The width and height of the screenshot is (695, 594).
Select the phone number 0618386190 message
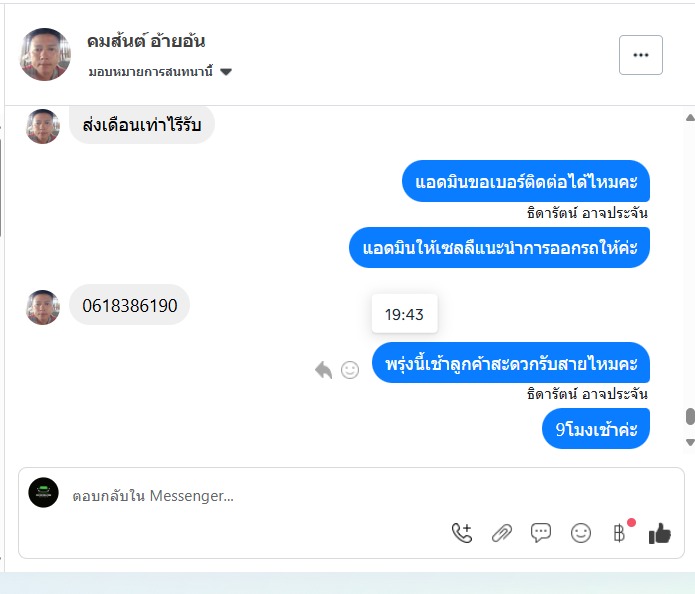pos(129,305)
